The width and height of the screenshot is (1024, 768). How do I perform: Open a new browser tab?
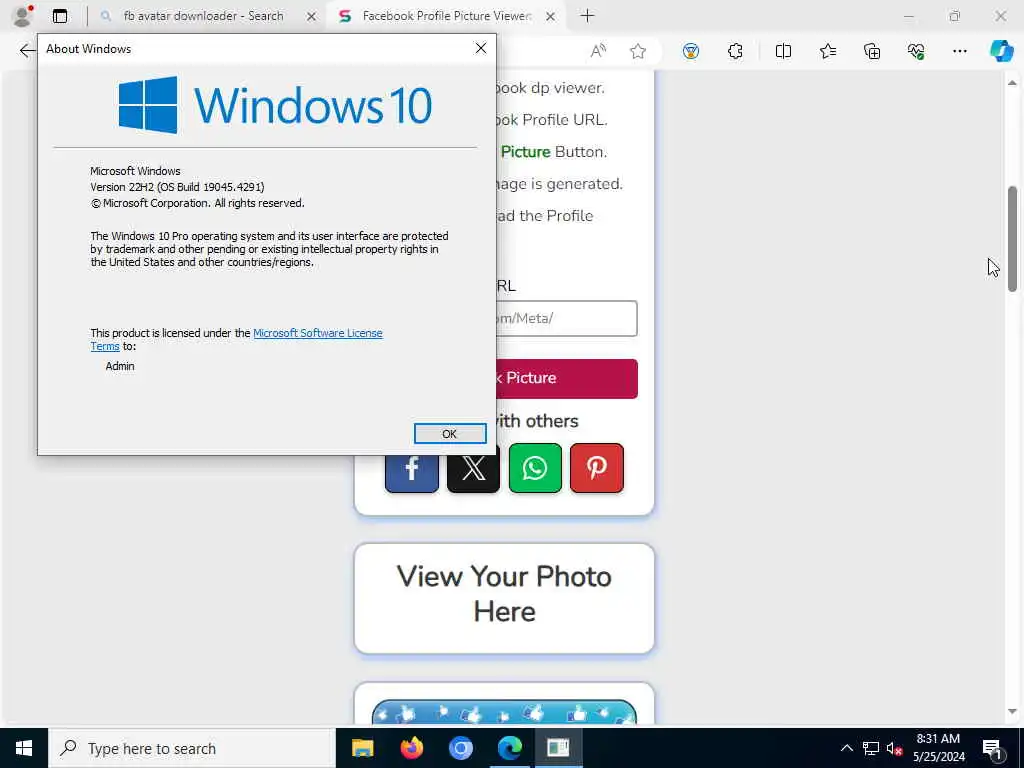pos(587,16)
